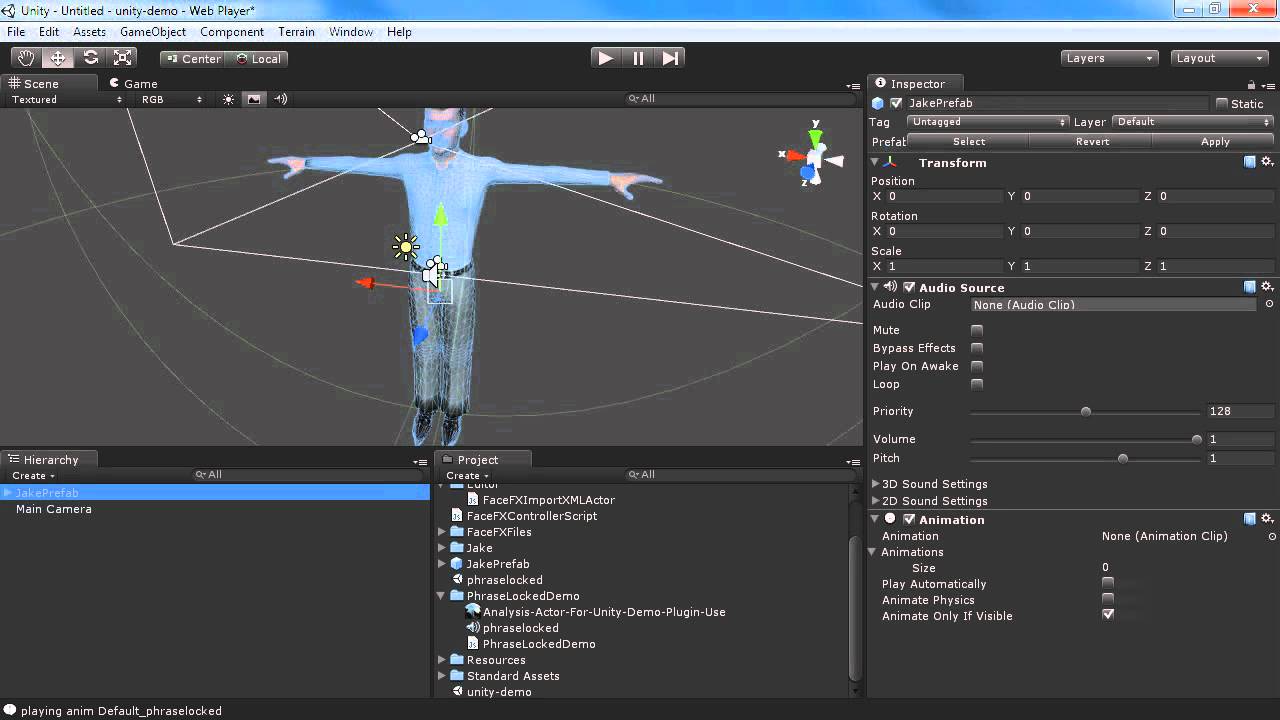
Task: Expand the PhraseLockedDemo folder
Action: coord(441,595)
